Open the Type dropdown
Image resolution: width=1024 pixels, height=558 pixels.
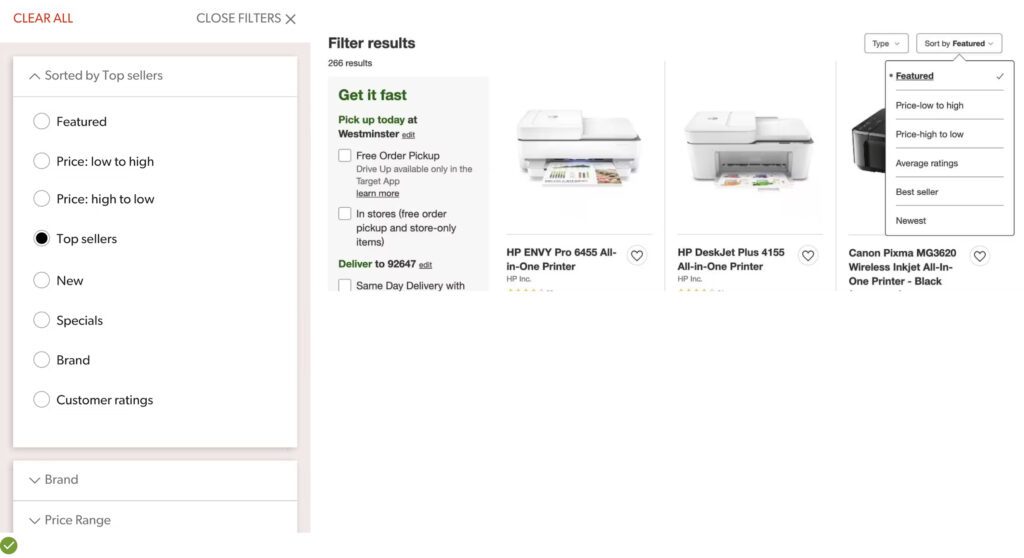(x=886, y=44)
